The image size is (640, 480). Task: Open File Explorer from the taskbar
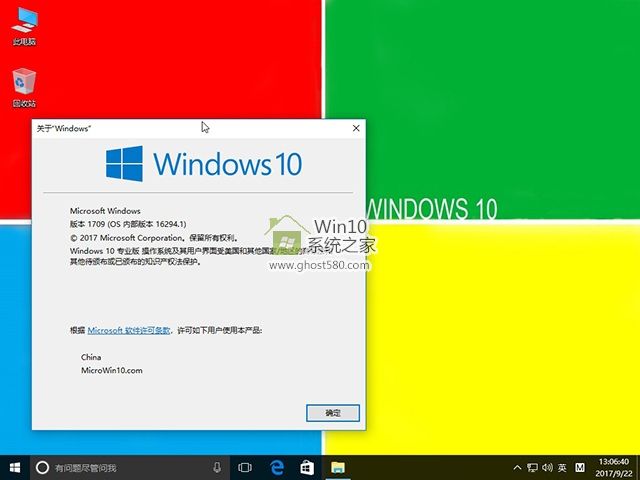[x=338, y=467]
